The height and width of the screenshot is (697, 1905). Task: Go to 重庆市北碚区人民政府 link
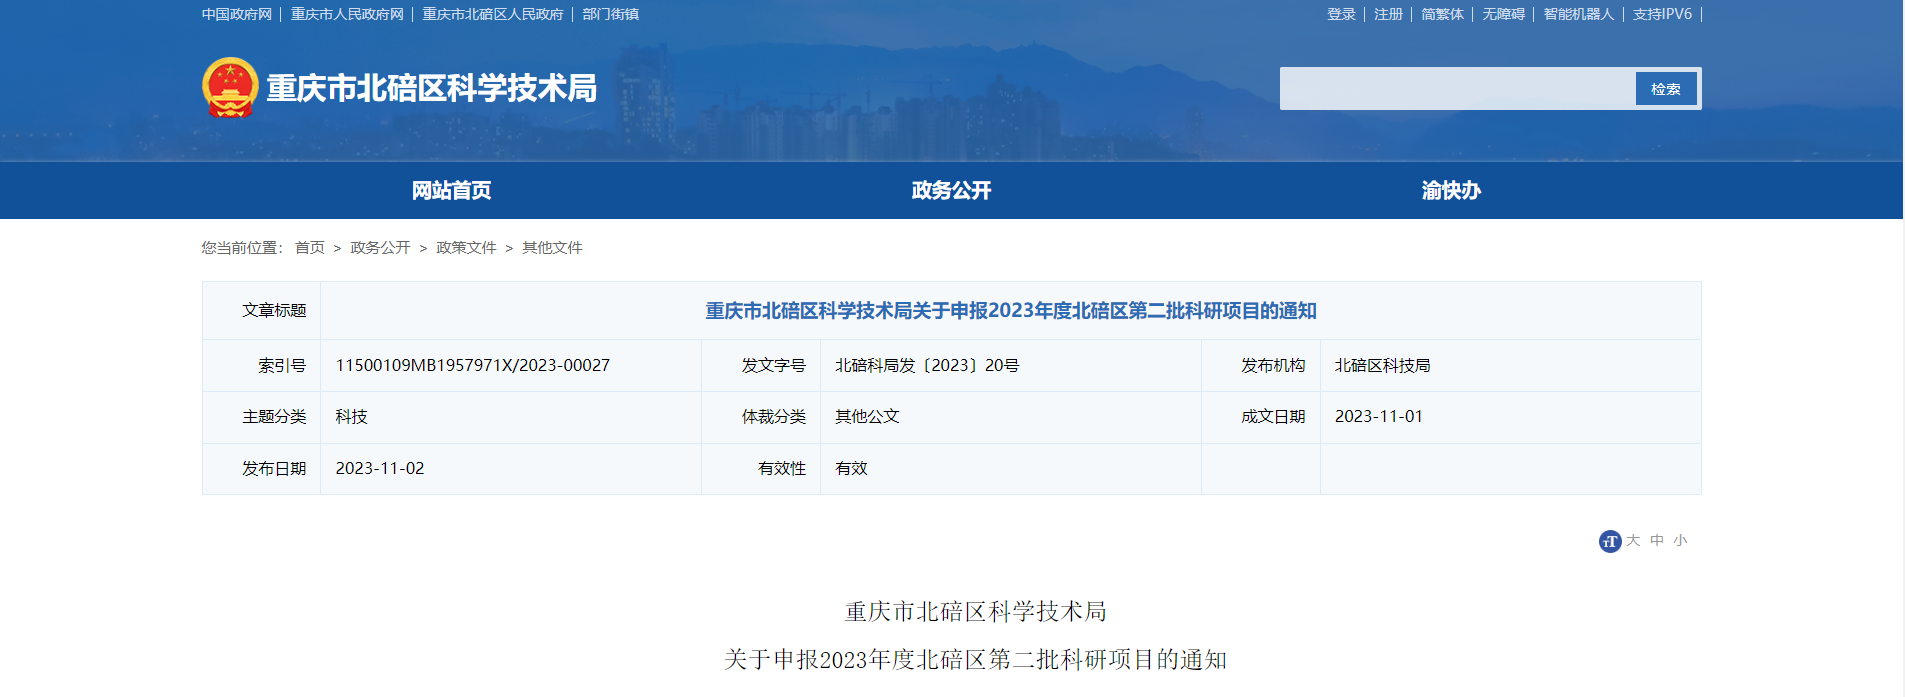(x=493, y=14)
